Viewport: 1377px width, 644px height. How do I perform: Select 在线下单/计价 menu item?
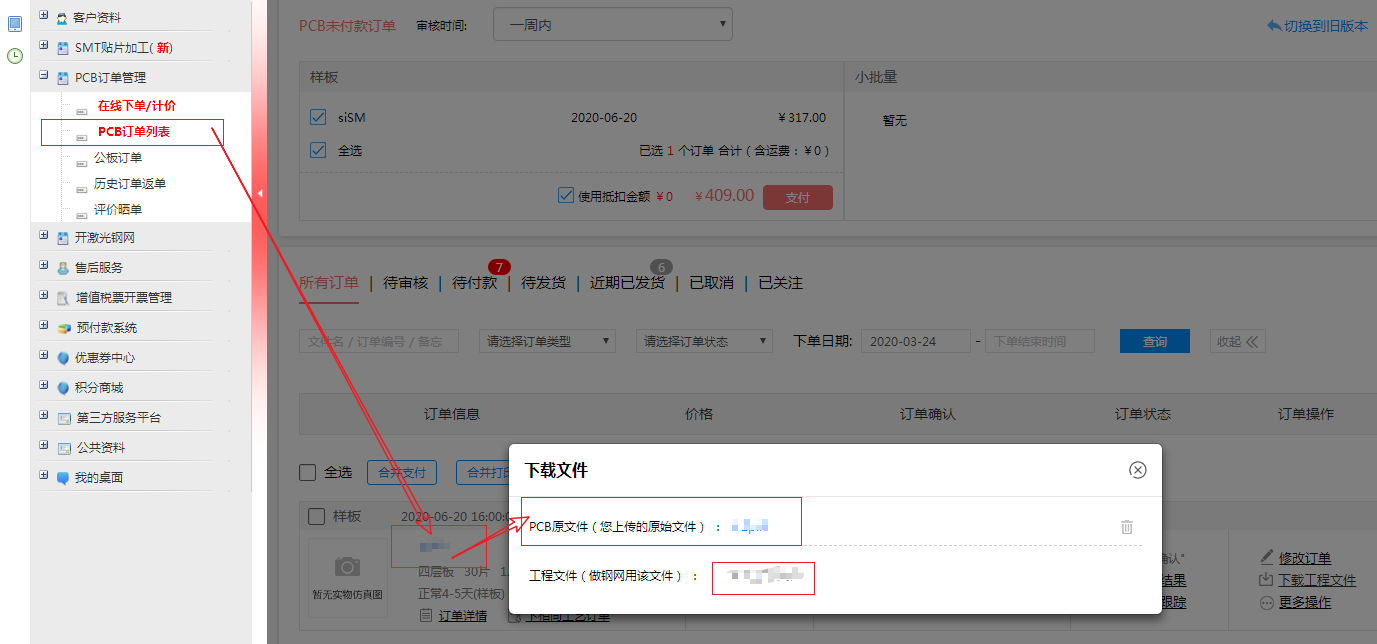pyautogui.click(x=136, y=106)
